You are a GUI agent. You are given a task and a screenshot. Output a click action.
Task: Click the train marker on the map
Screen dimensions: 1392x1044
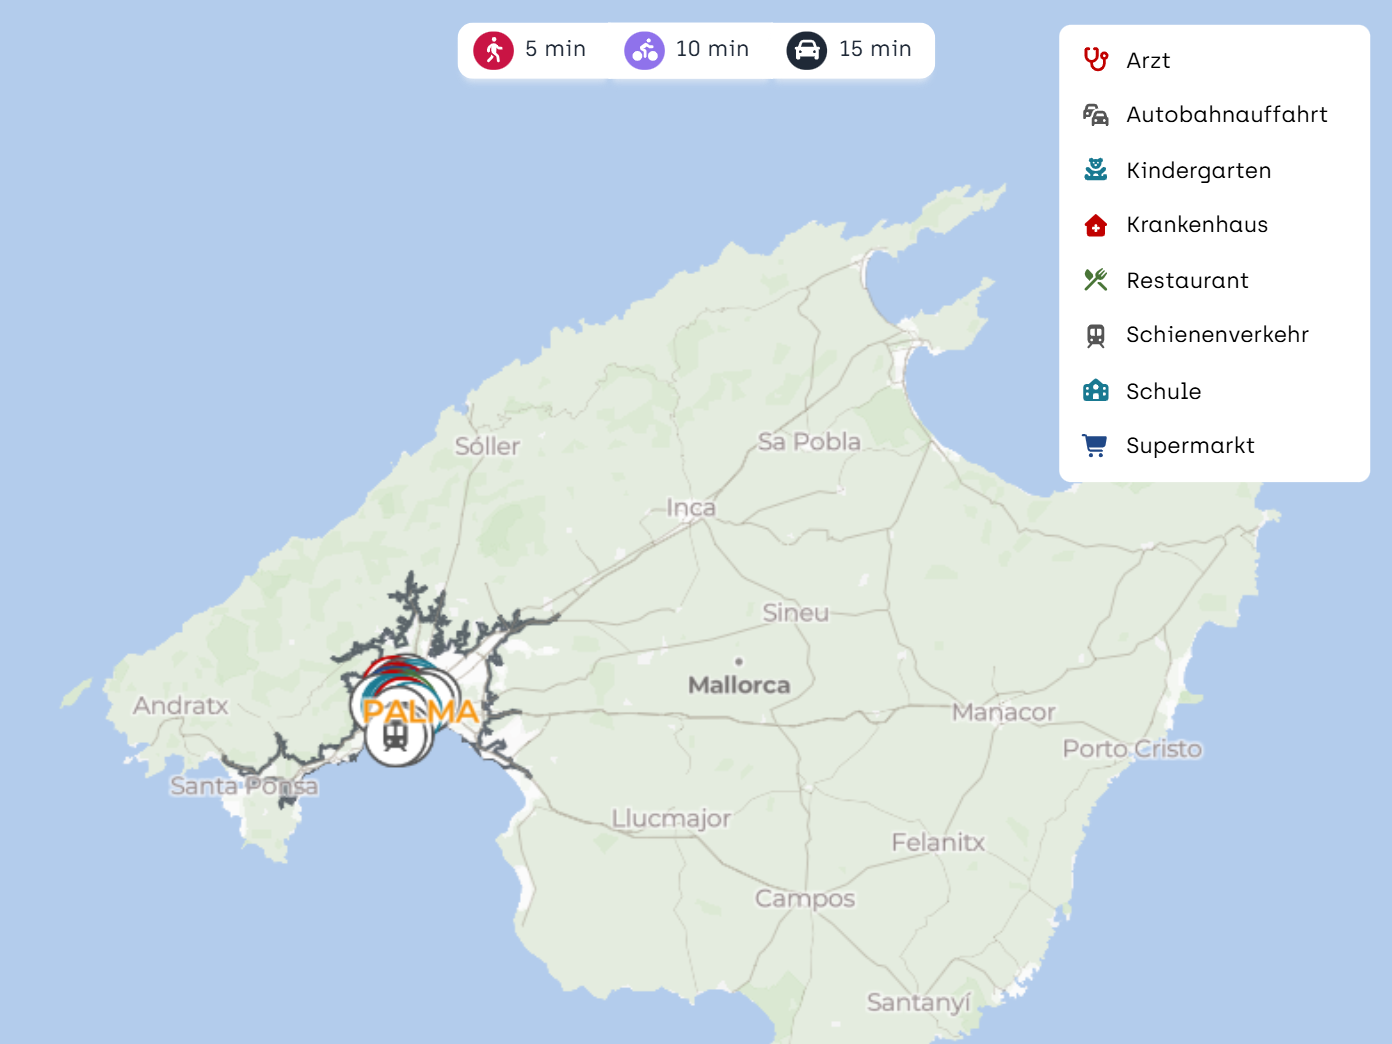tap(396, 738)
